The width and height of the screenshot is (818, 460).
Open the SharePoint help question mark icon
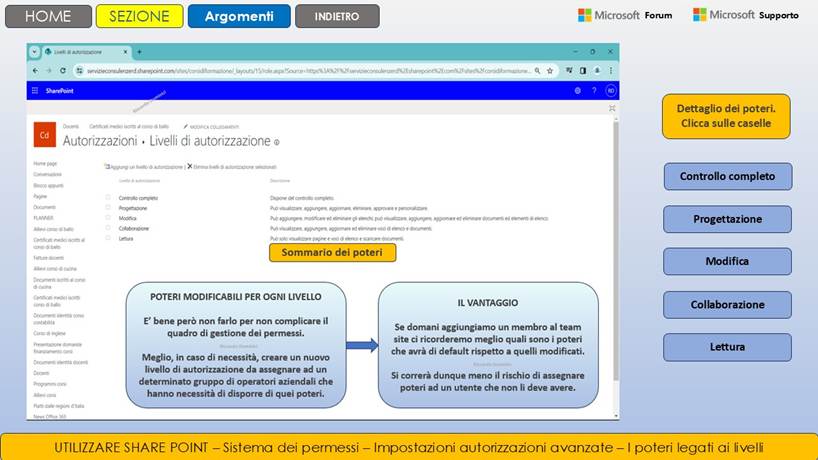[x=594, y=91]
